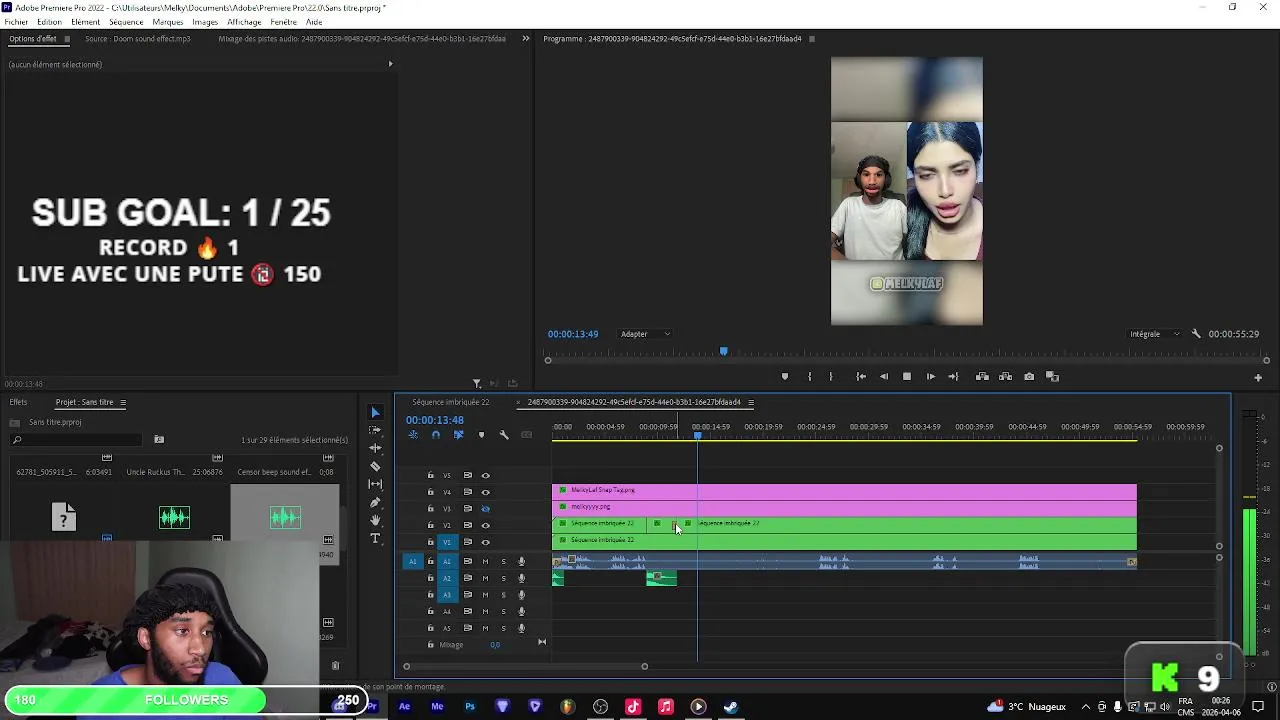Select the Slip tool
The height and width of the screenshot is (720, 1280).
[x=375, y=484]
